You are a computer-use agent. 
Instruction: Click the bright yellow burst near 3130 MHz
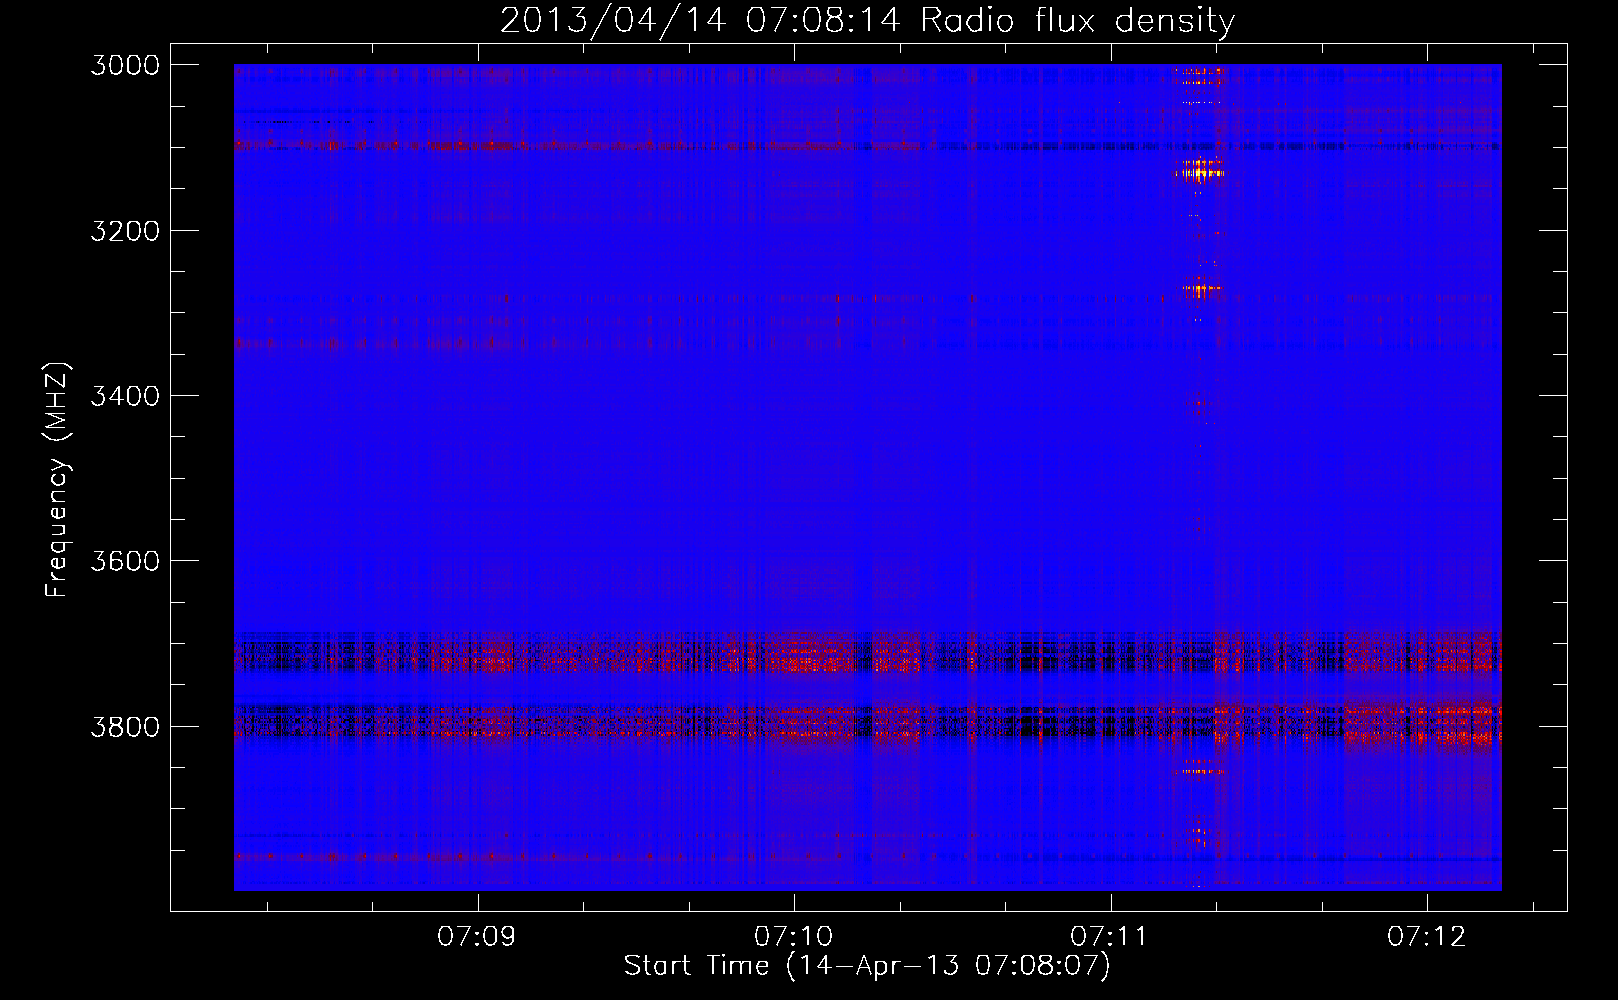[1200, 172]
